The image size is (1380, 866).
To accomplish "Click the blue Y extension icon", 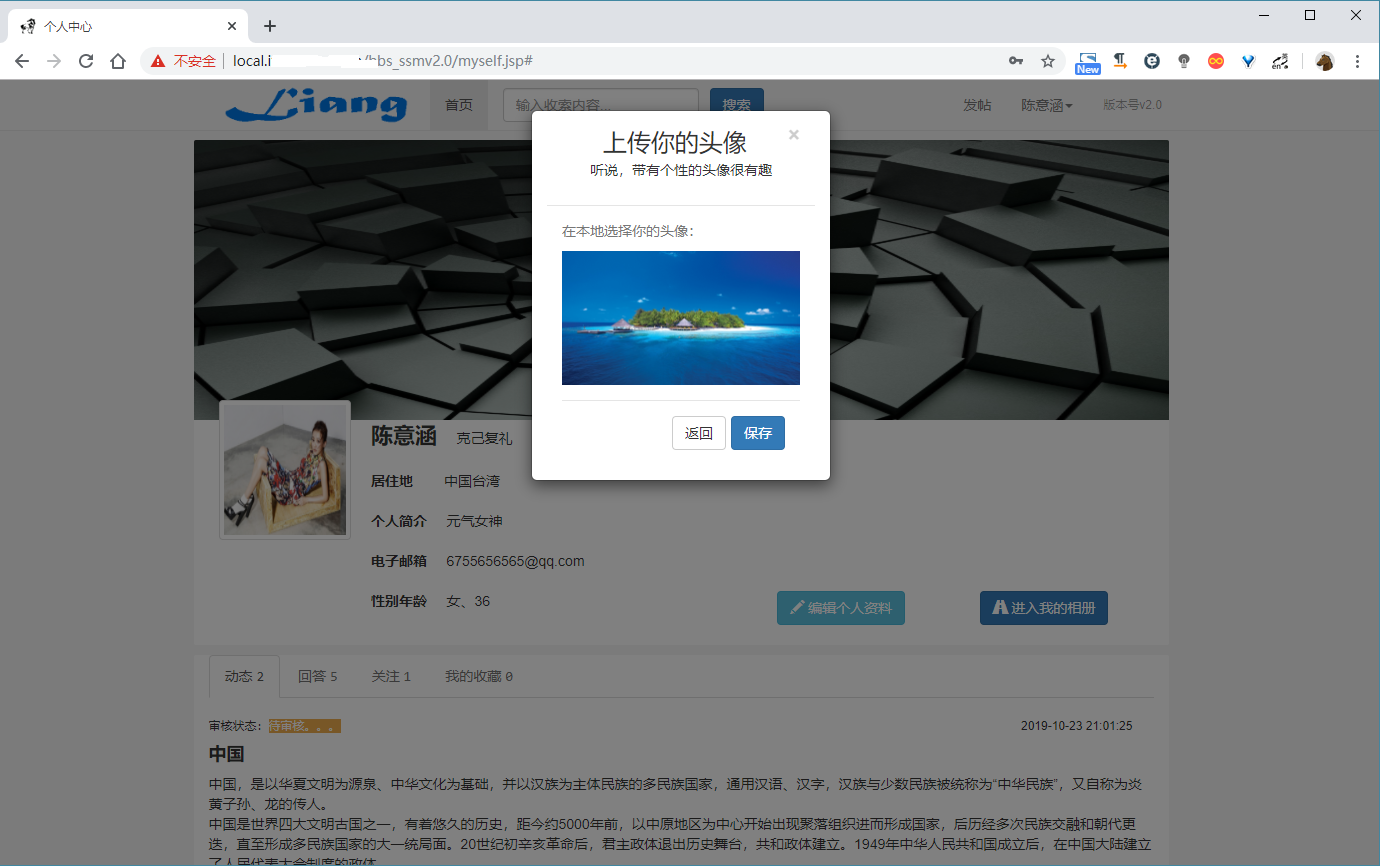I will (1248, 61).
